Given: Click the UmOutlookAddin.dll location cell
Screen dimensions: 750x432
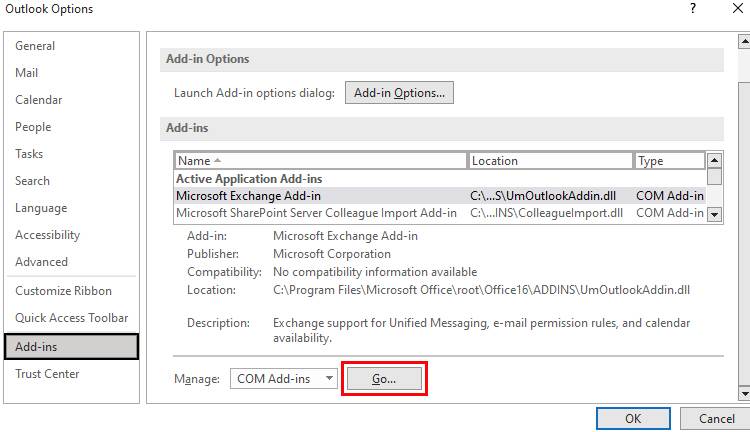Looking at the screenshot, I should coord(543,196).
